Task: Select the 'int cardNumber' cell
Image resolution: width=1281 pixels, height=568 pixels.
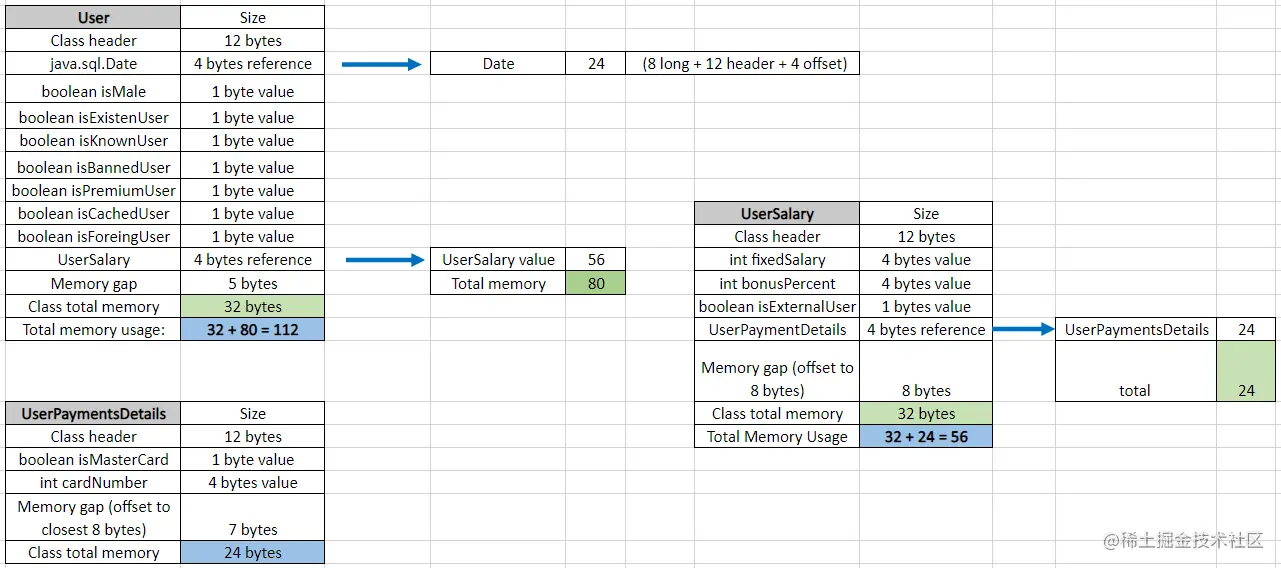Action: (93, 482)
